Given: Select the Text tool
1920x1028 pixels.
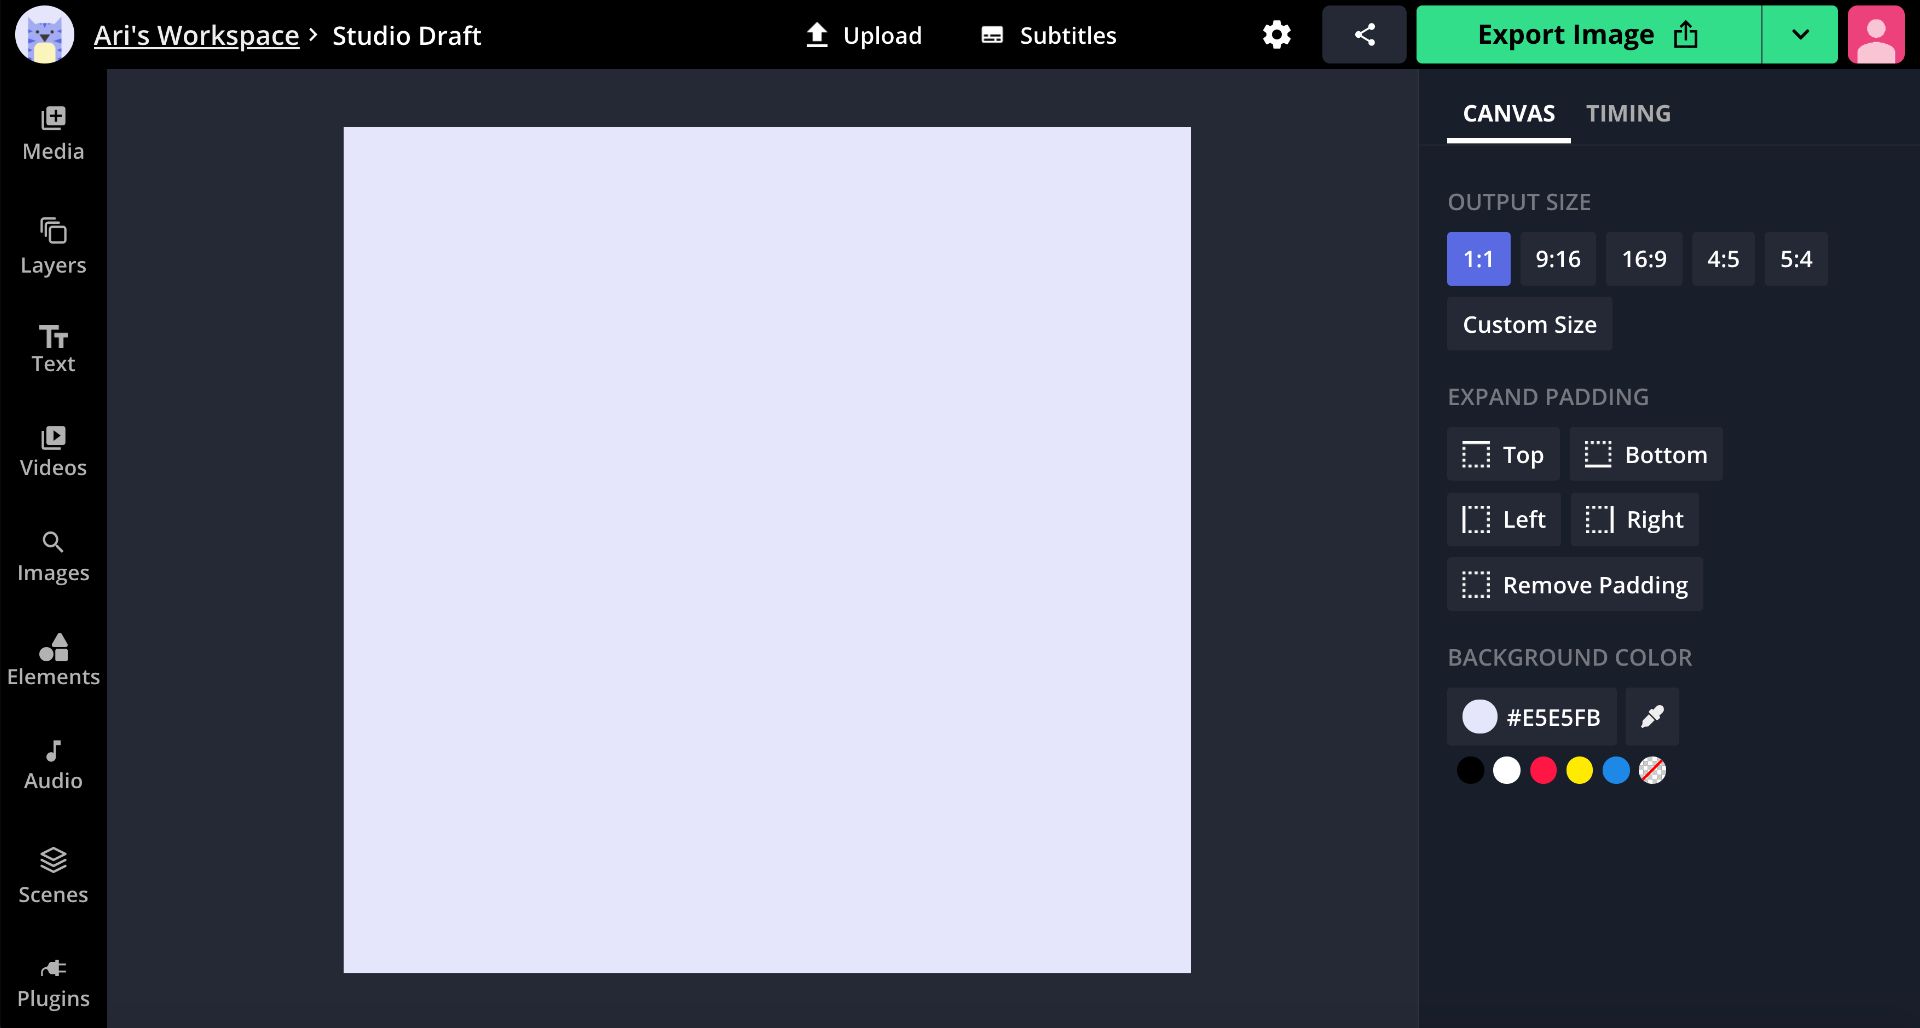Looking at the screenshot, I should coord(53,349).
